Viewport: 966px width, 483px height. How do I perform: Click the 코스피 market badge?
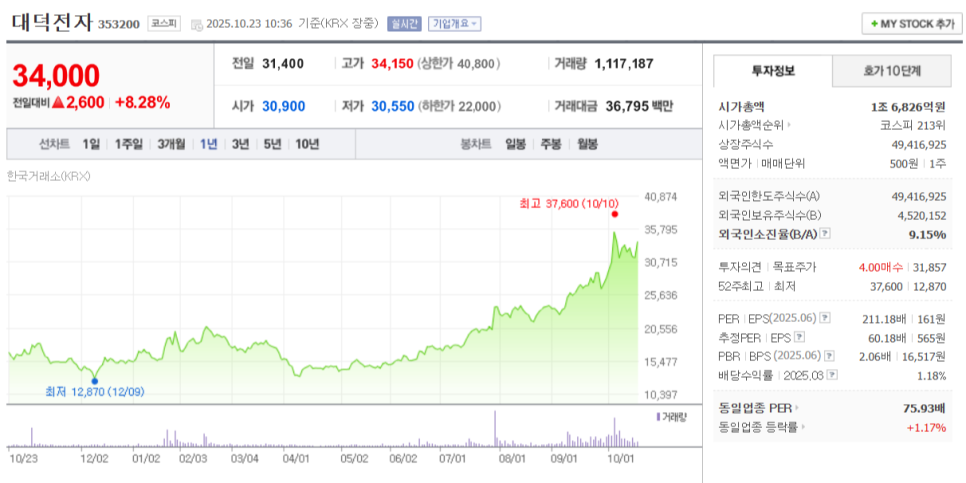tap(163, 24)
